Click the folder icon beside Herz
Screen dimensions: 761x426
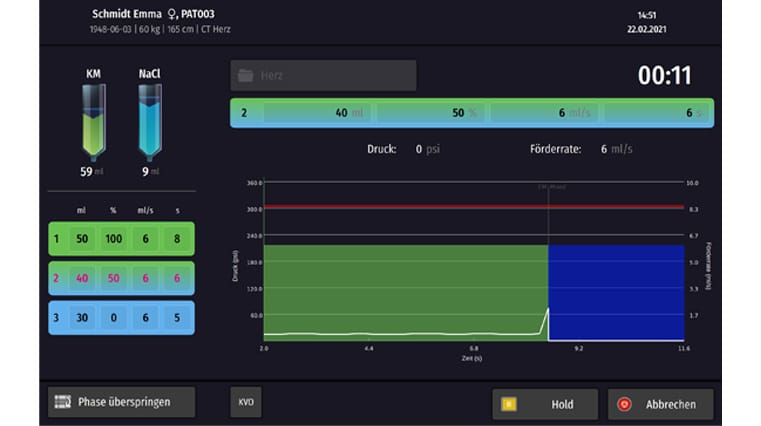pos(245,76)
